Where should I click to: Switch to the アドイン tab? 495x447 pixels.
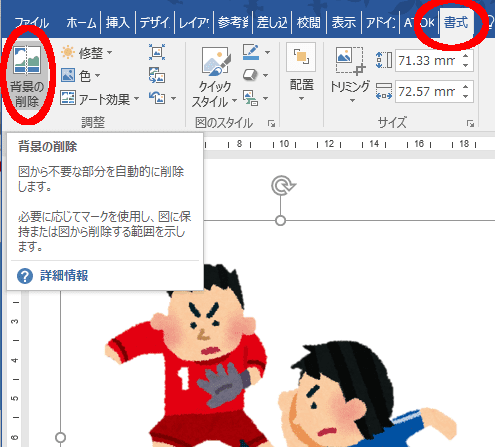tap(381, 23)
